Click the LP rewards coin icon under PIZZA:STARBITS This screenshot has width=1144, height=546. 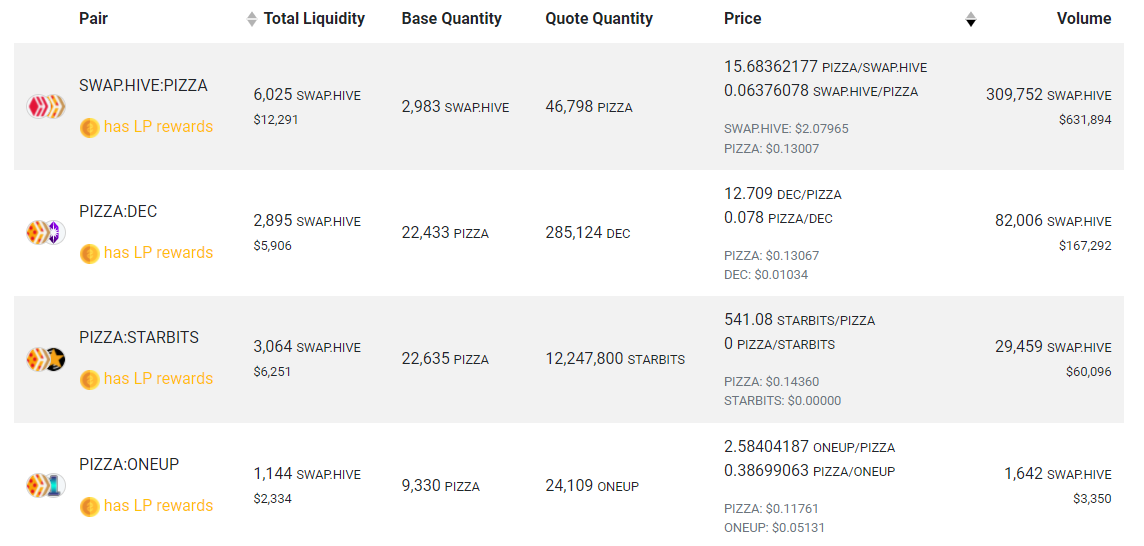pos(89,380)
